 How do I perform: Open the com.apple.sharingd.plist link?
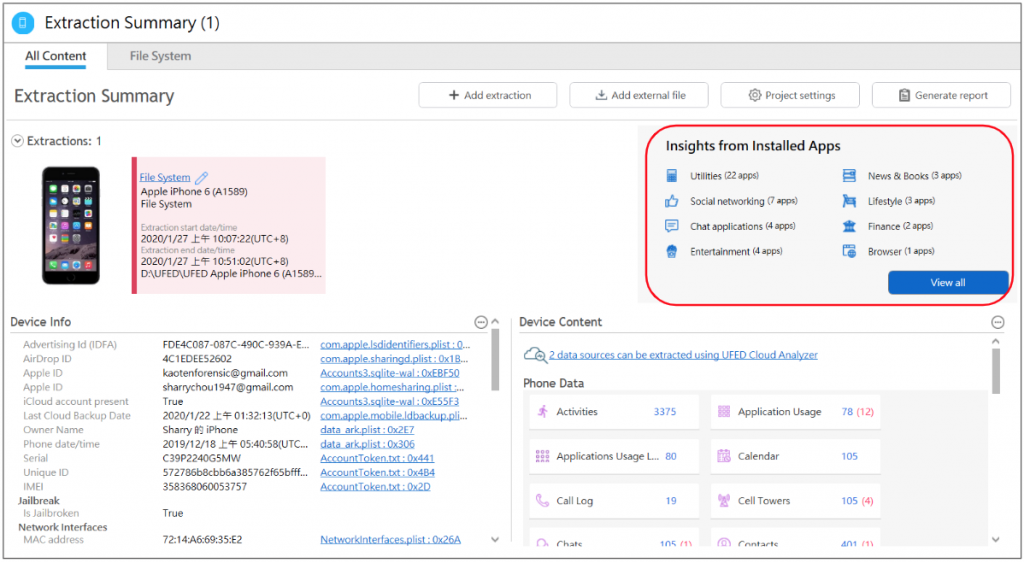click(x=394, y=359)
